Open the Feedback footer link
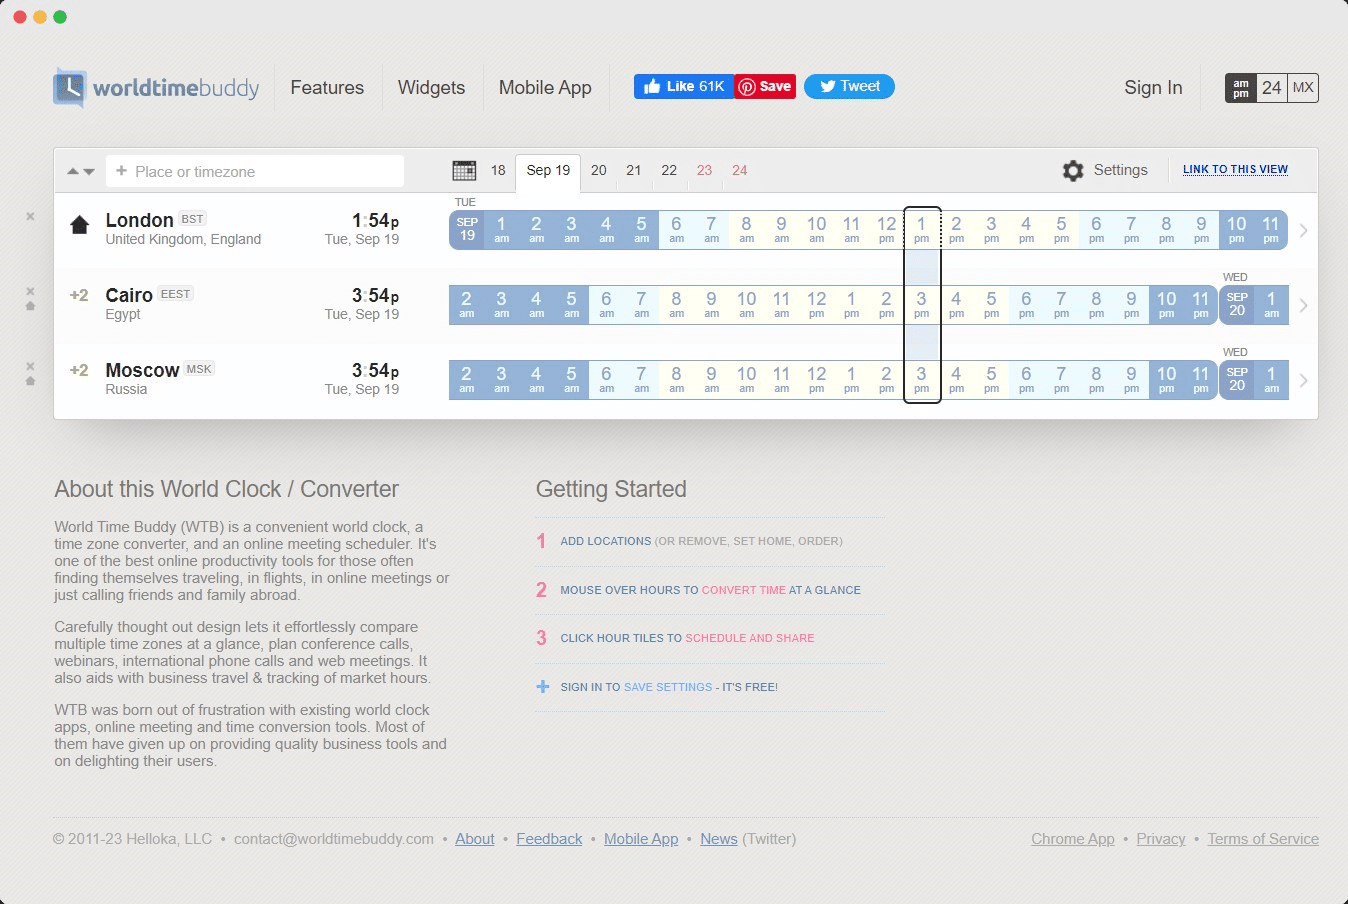 549,839
